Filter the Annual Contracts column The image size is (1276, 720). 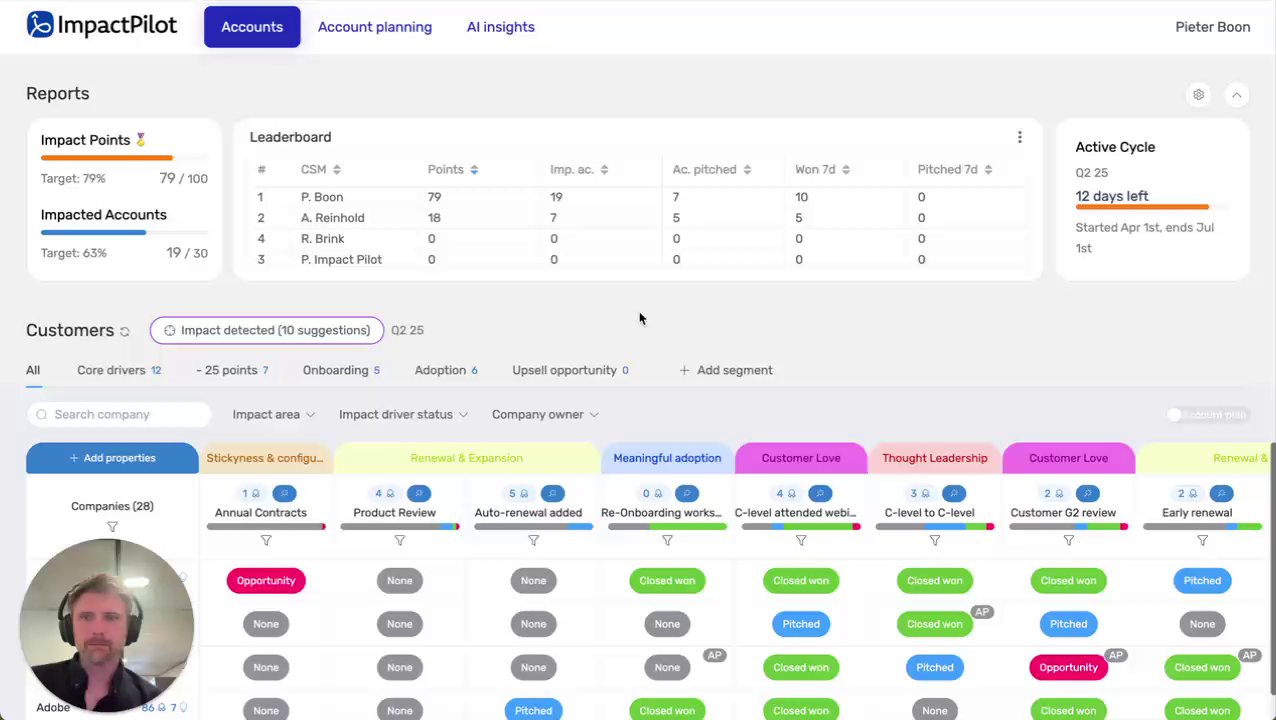pos(266,540)
